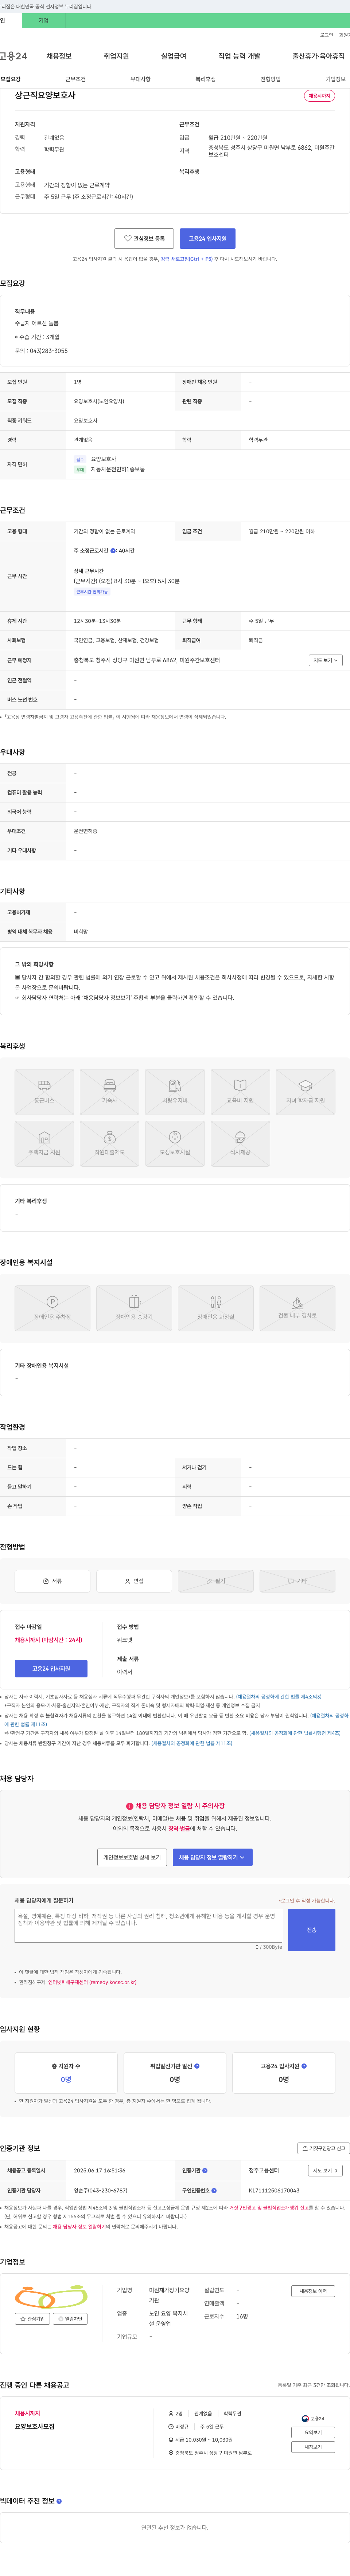Click the 필기 written test step tile
The height and width of the screenshot is (2576, 350).
[215, 1581]
